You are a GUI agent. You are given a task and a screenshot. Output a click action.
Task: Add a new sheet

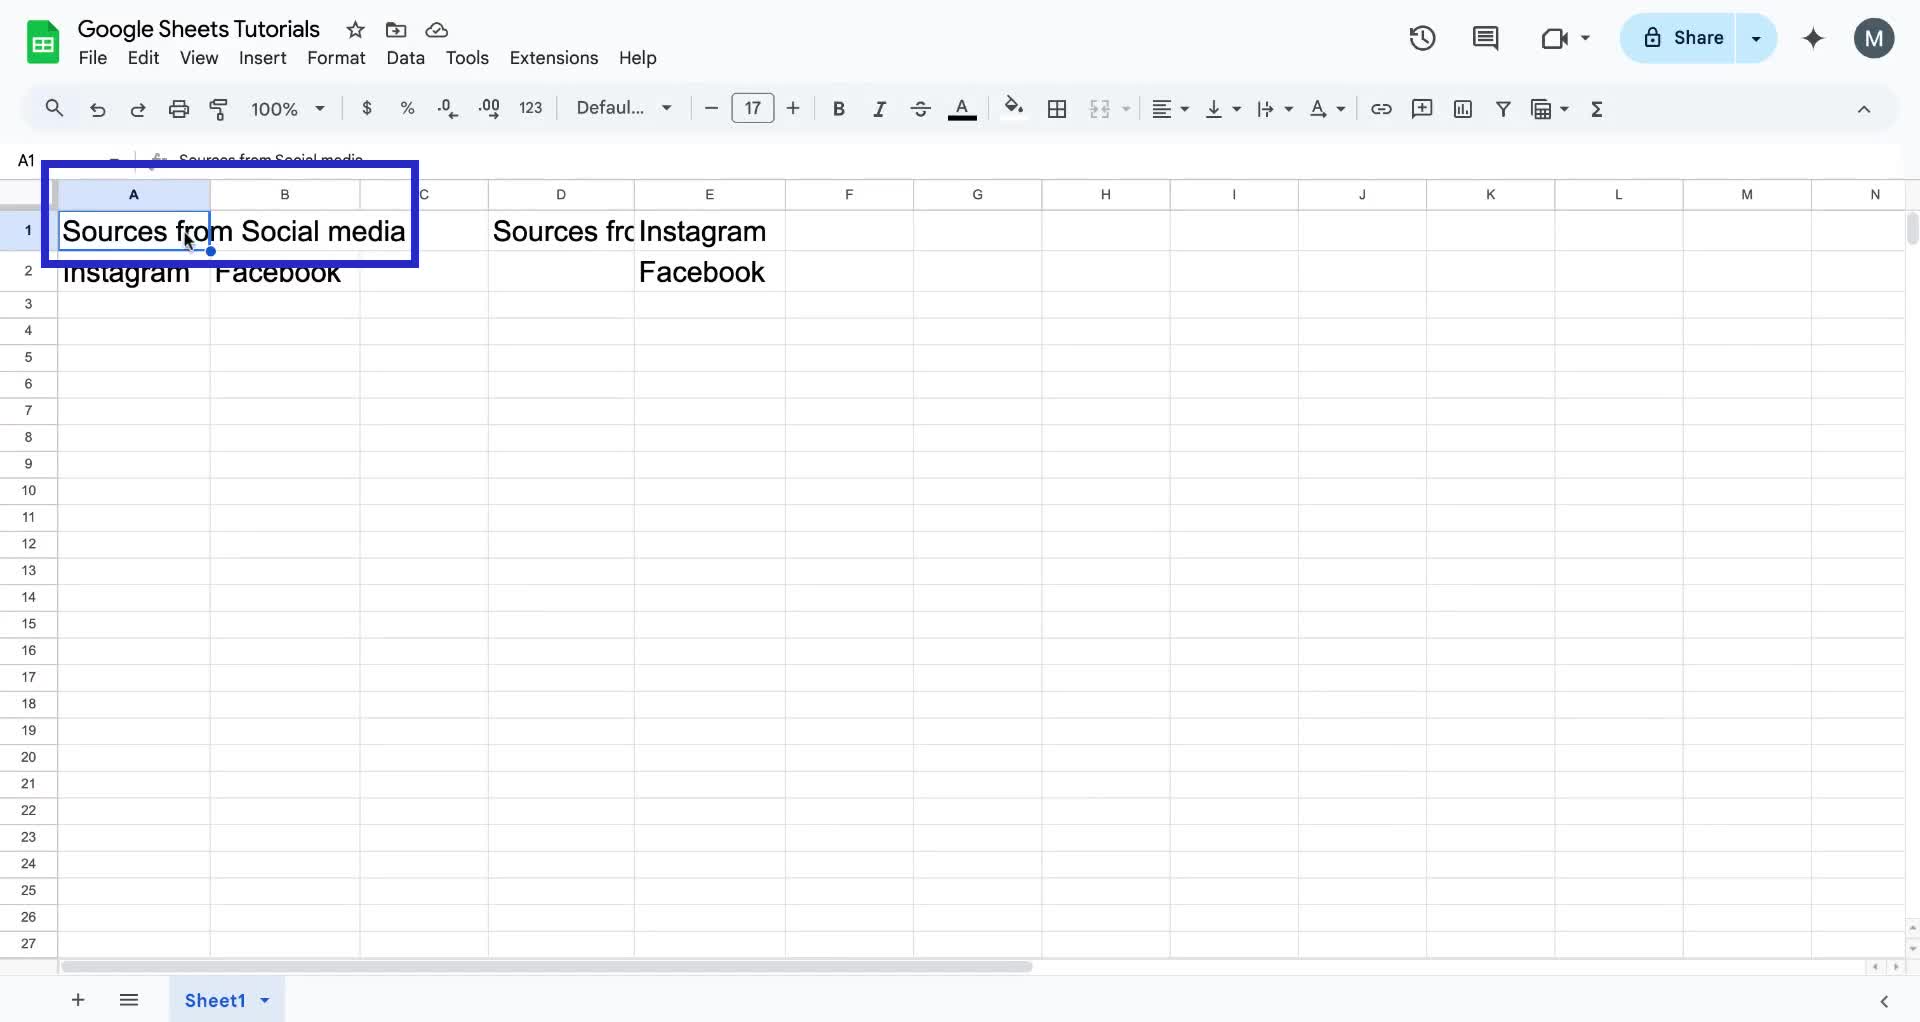coord(78,1000)
